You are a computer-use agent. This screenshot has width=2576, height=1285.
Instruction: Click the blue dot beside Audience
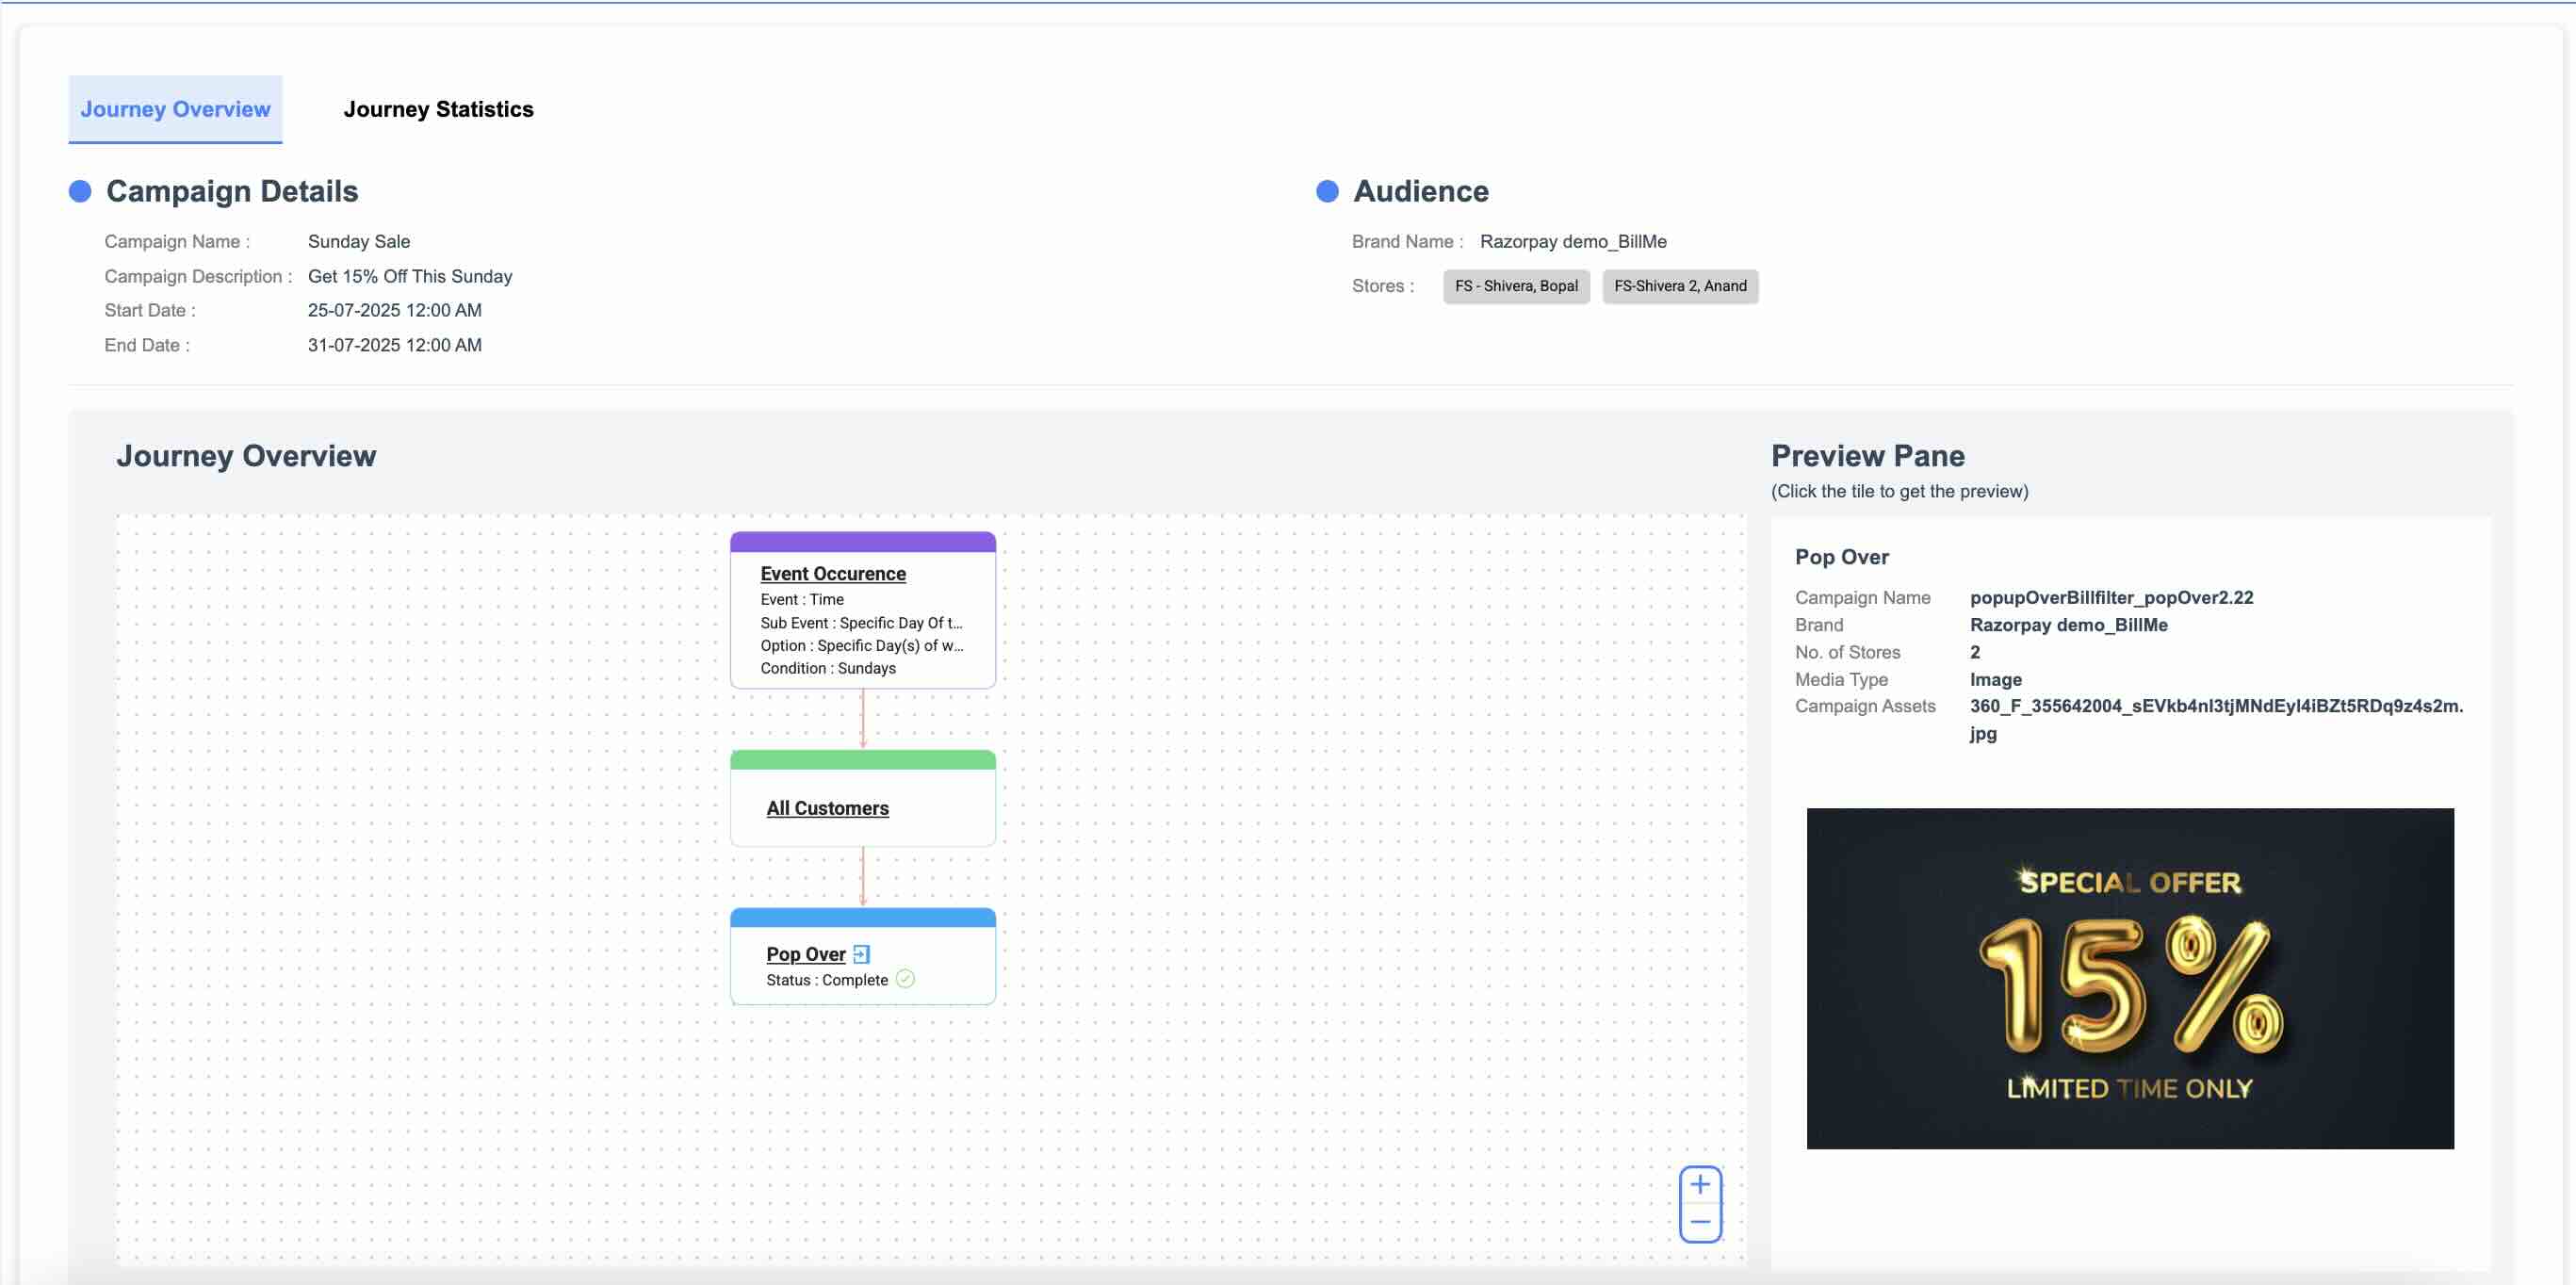tap(1326, 190)
